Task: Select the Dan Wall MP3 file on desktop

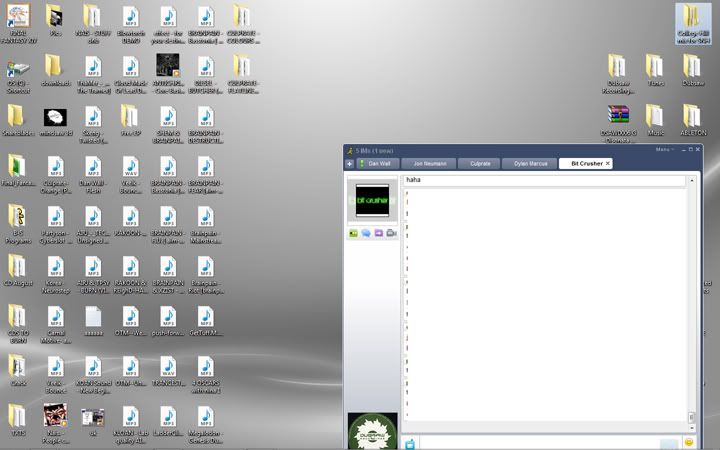Action: [93, 174]
